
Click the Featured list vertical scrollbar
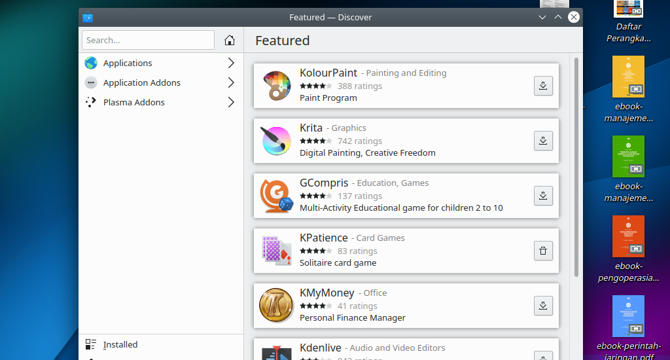click(576, 167)
